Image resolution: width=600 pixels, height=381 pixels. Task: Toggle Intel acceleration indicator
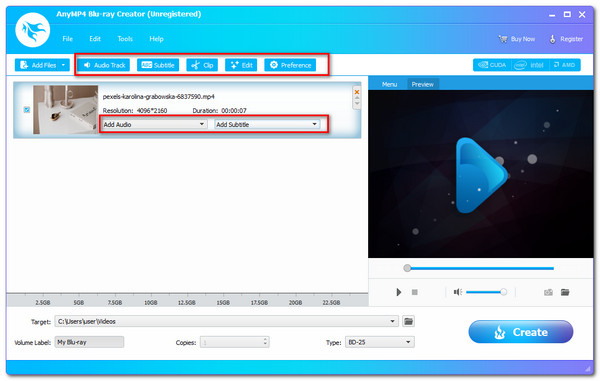(529, 65)
